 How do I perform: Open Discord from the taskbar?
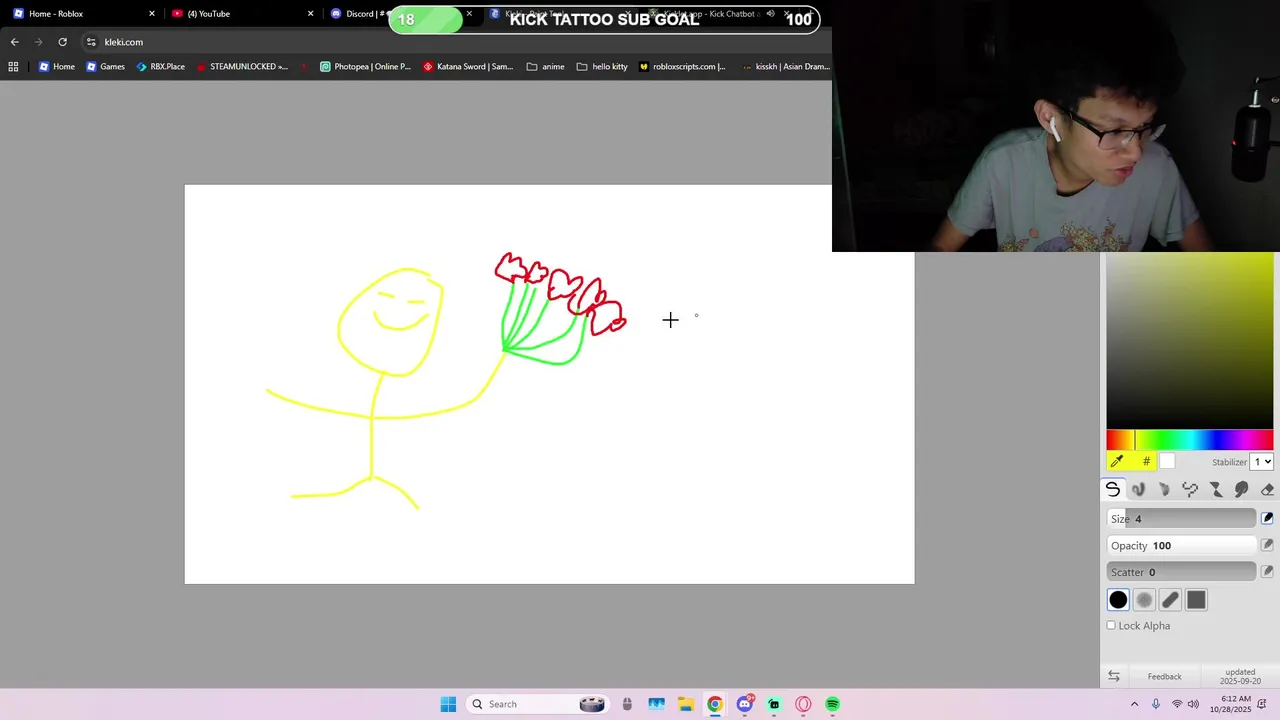pos(744,704)
